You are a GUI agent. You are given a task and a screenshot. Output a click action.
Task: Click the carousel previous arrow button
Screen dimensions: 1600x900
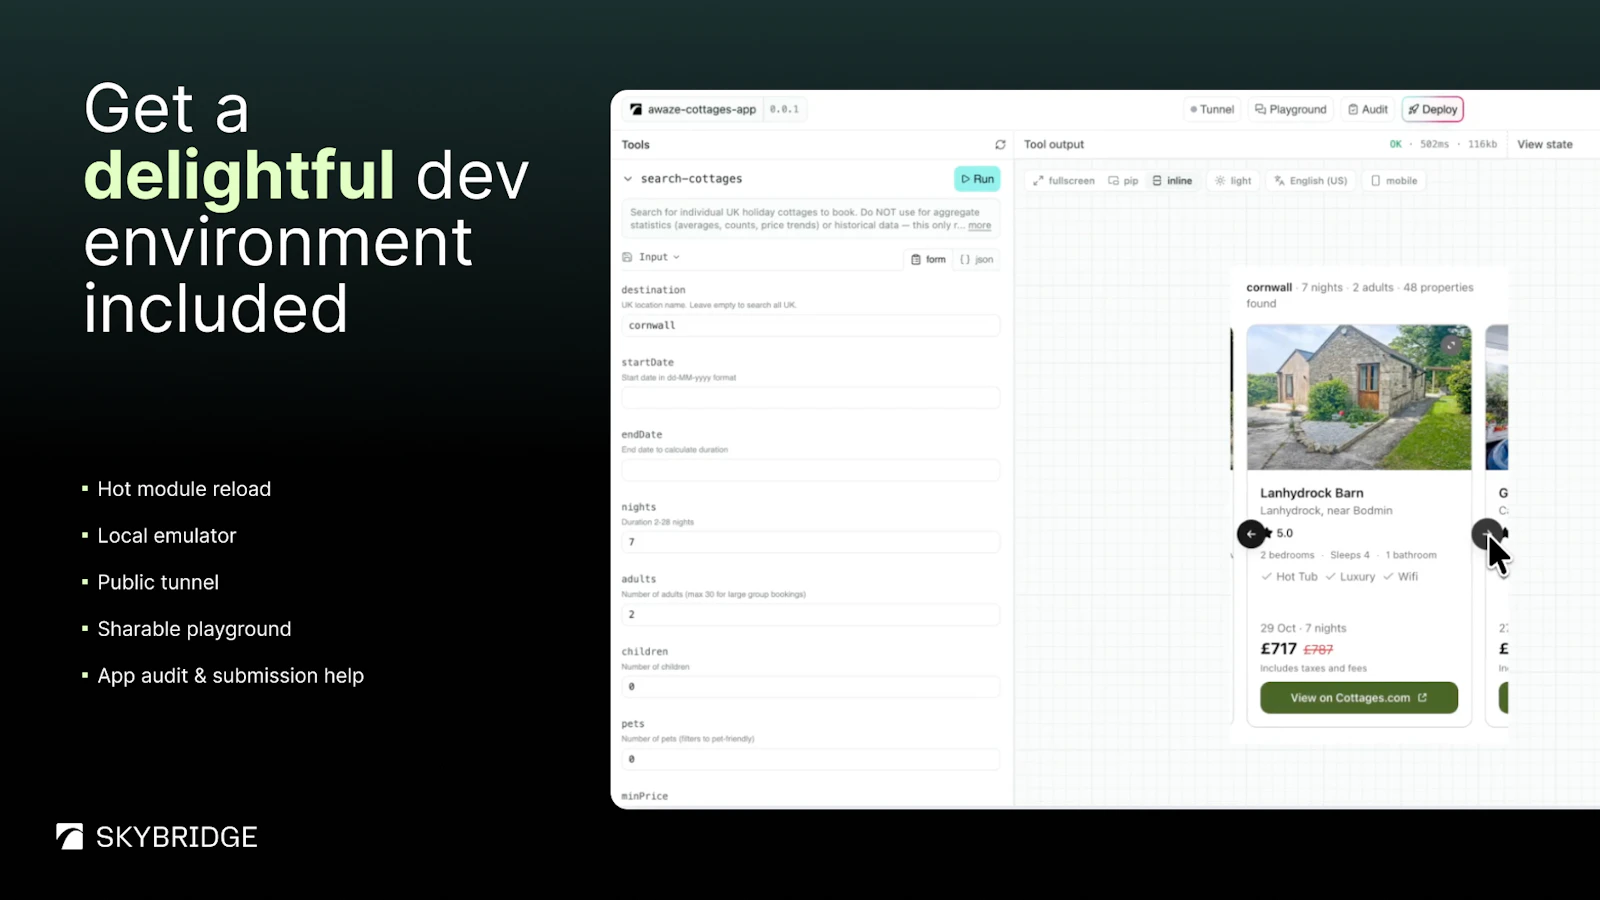(x=1251, y=534)
